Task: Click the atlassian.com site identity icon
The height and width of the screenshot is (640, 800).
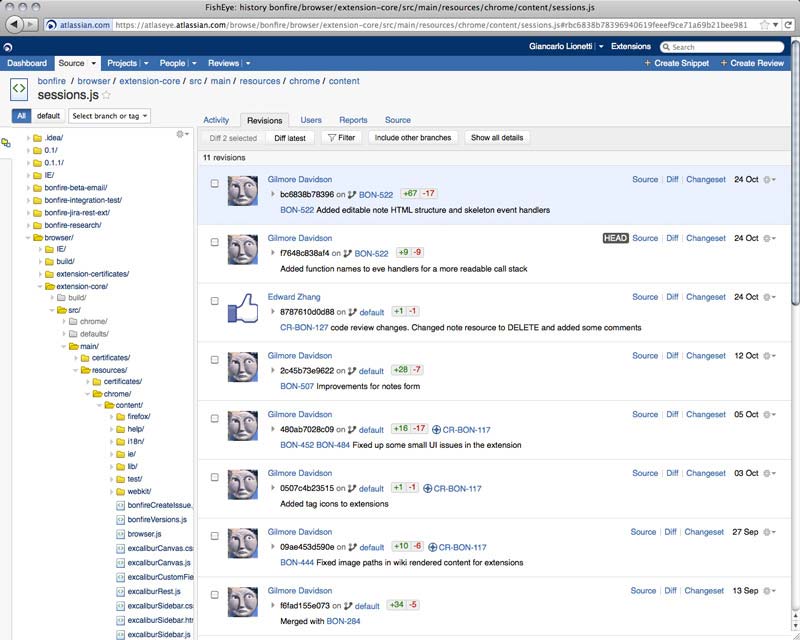Action: (52, 25)
